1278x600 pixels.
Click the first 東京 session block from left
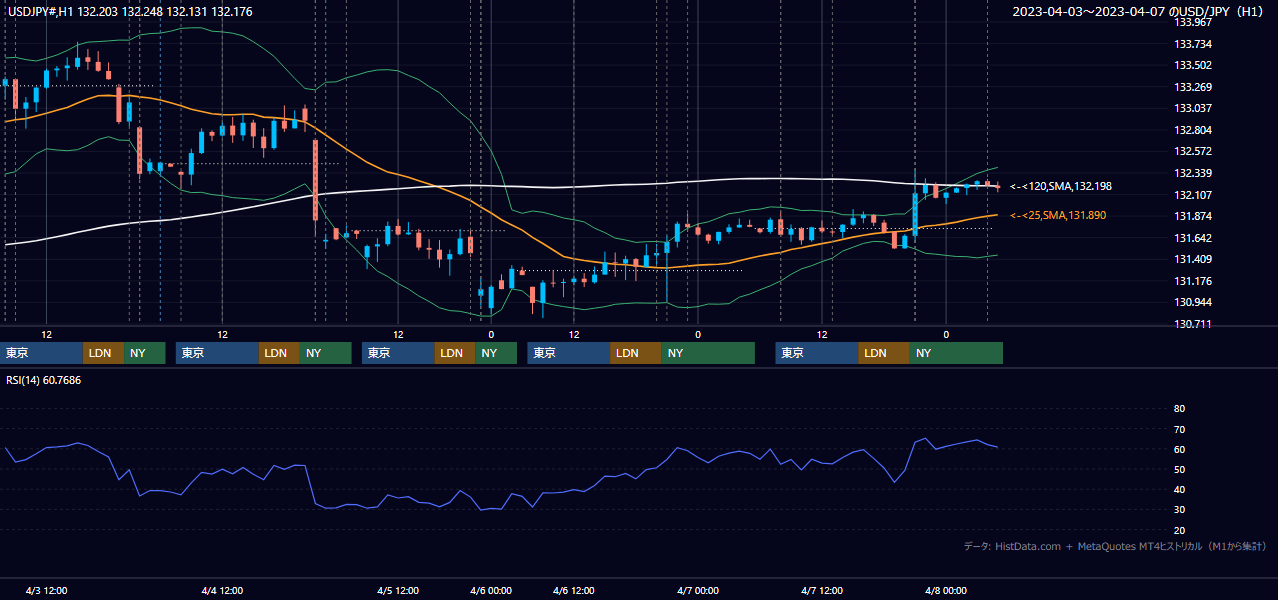(x=42, y=353)
